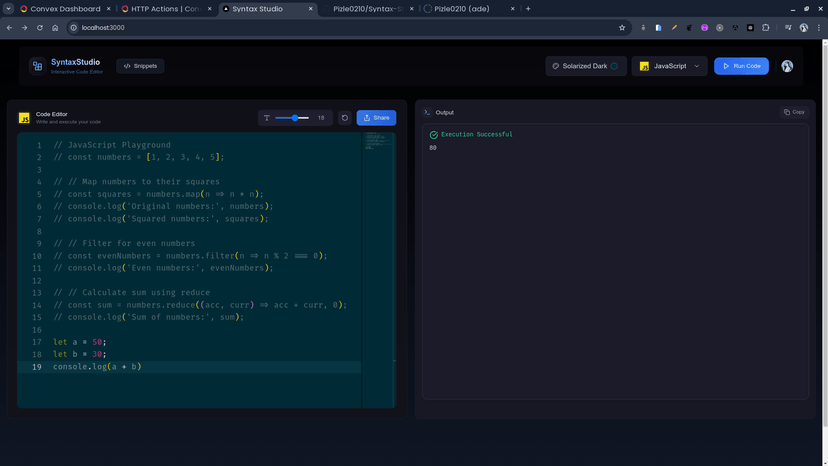Click line 18 let b = 30;
The image size is (828, 466).
tap(80, 354)
